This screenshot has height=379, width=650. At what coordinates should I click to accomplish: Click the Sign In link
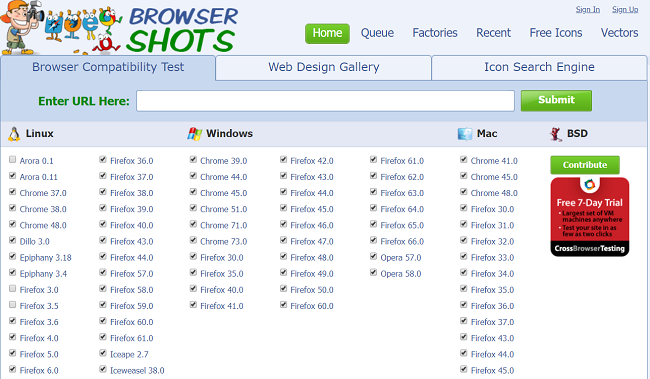point(587,9)
